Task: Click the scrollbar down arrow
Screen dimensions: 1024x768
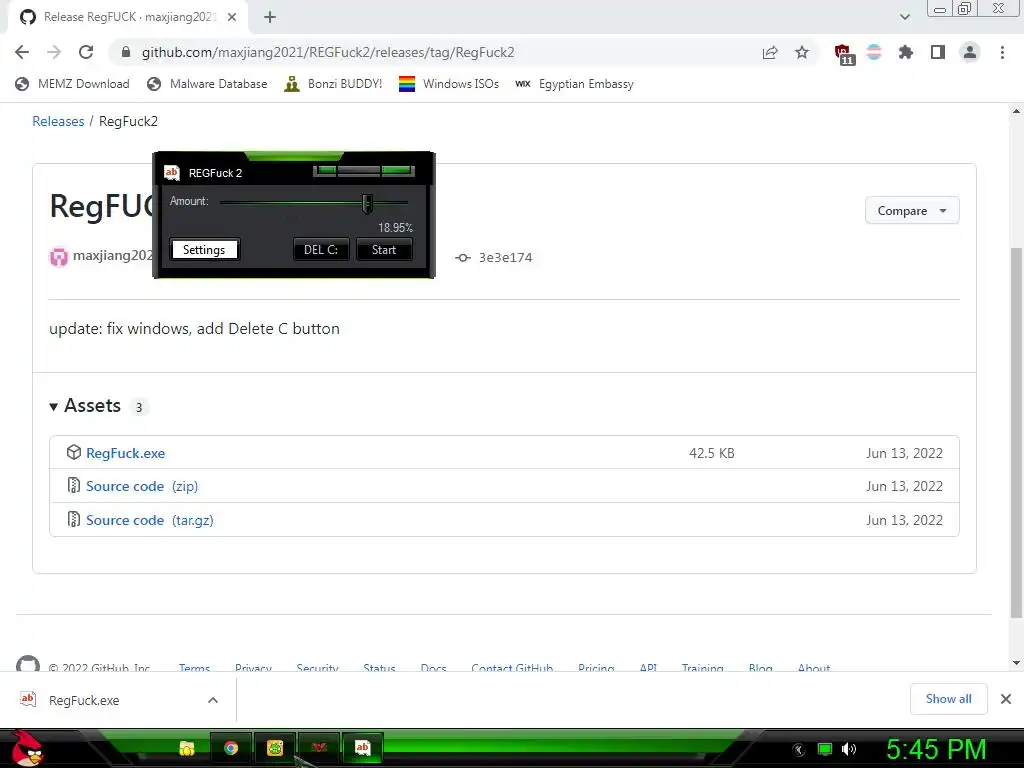Action: pos(1016,664)
